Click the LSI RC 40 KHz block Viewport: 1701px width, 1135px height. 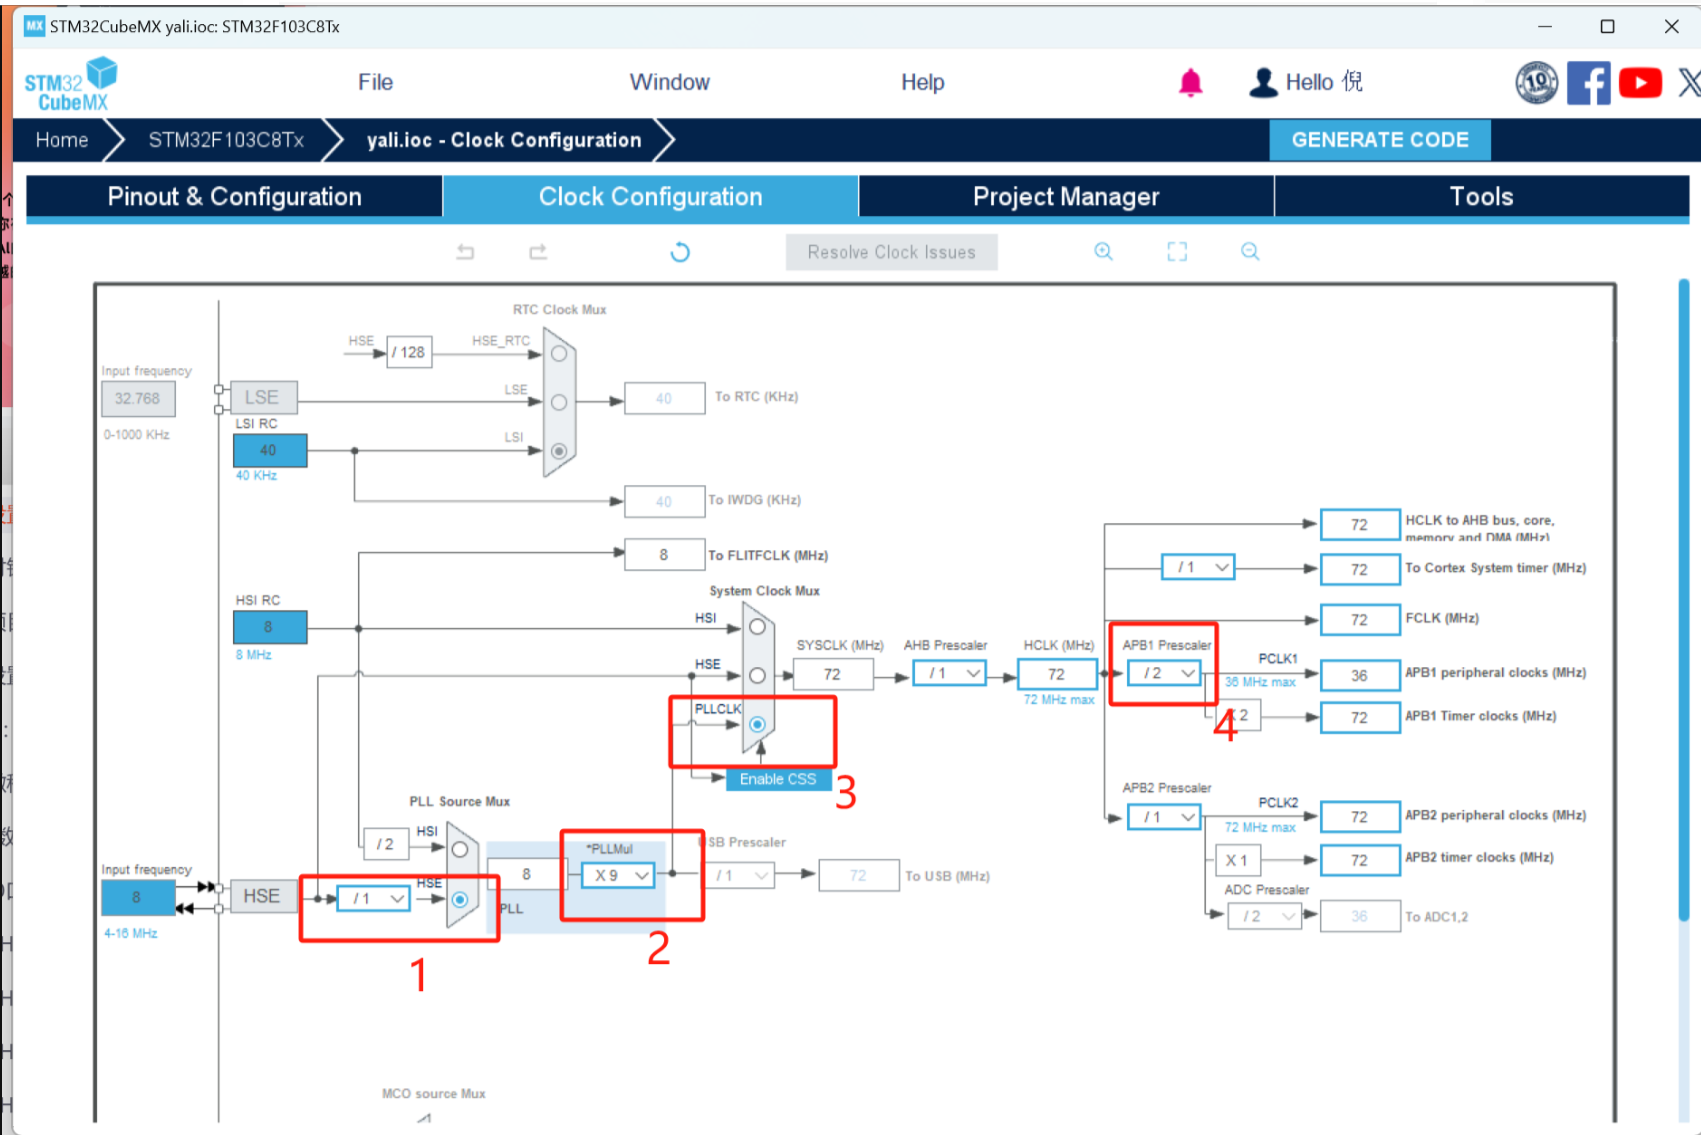point(270,451)
